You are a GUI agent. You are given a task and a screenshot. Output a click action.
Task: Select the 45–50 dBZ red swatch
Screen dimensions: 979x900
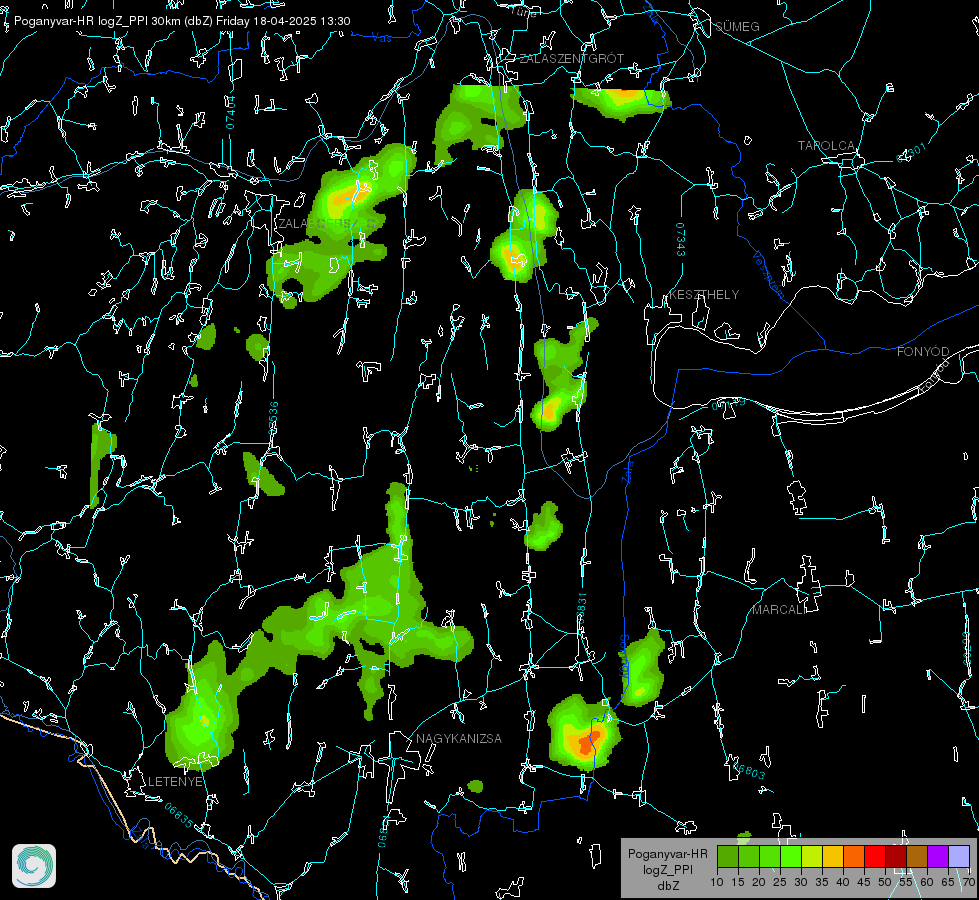point(875,856)
